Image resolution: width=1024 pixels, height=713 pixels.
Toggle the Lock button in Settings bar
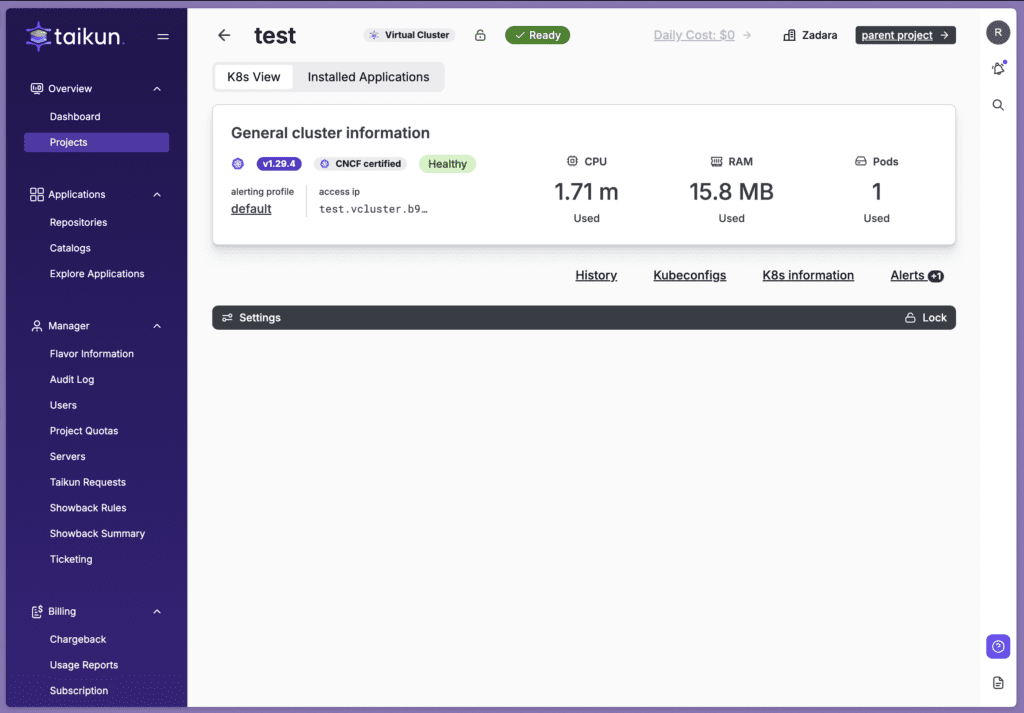[x=925, y=318]
